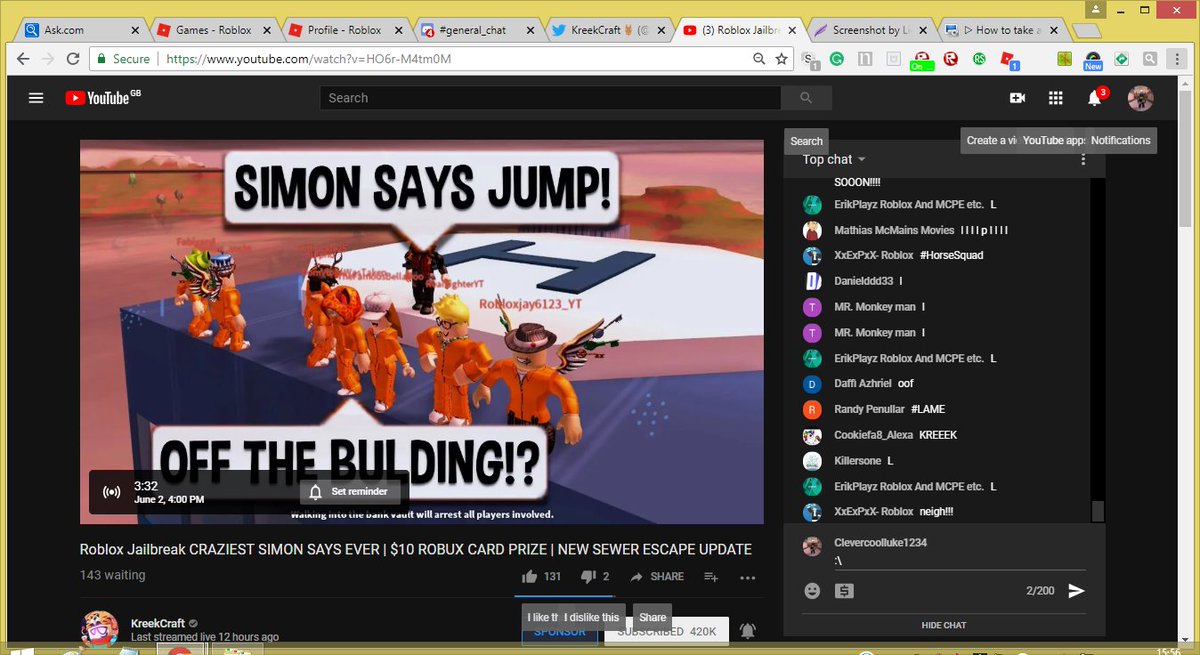Click the green RS extension icon
Screen dimensions: 1200x655
981,59
